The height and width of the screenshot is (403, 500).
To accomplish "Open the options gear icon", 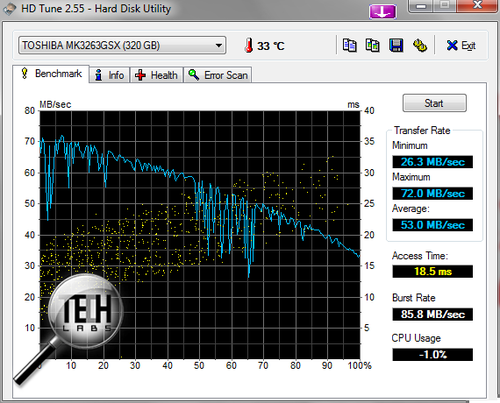I will click(420, 45).
